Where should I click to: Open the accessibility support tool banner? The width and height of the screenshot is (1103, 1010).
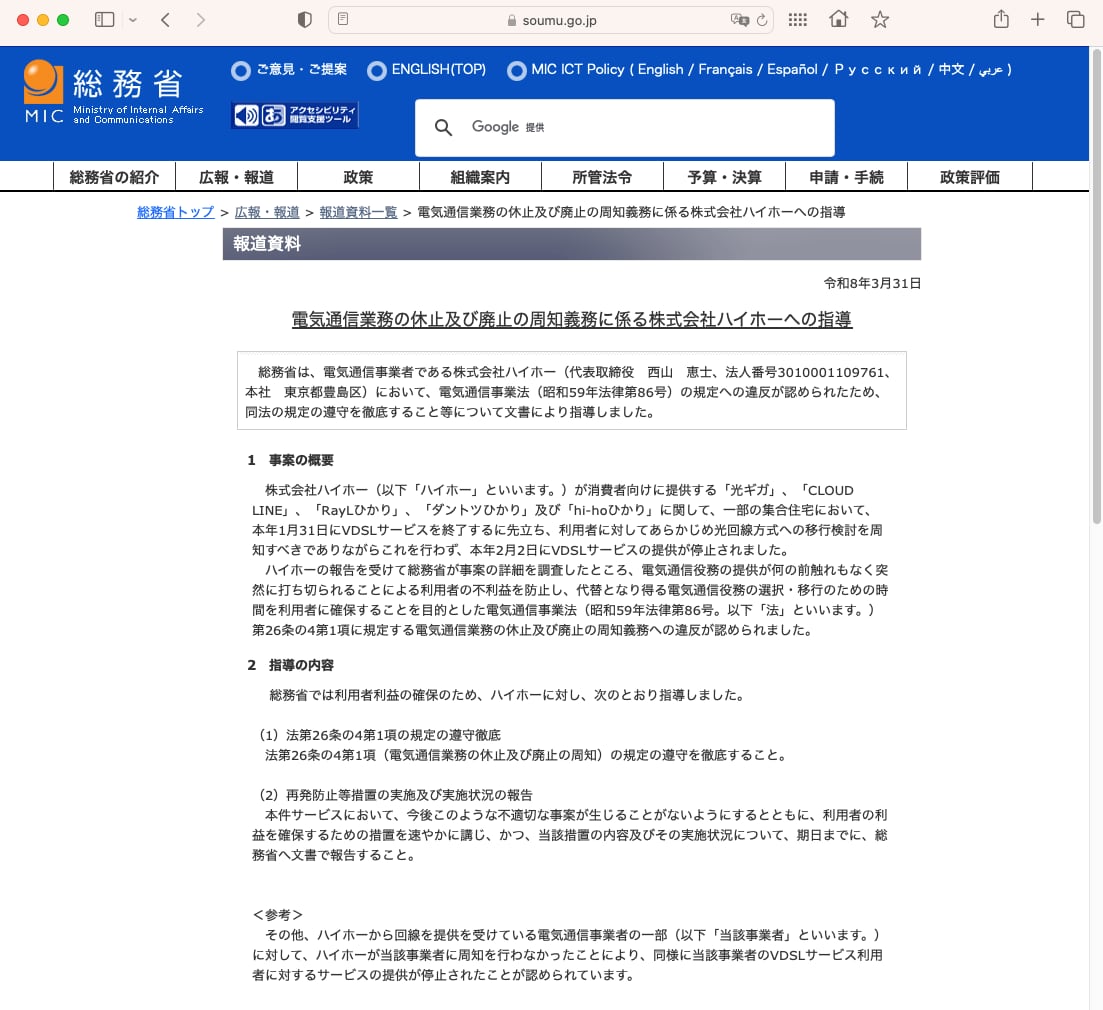295,116
